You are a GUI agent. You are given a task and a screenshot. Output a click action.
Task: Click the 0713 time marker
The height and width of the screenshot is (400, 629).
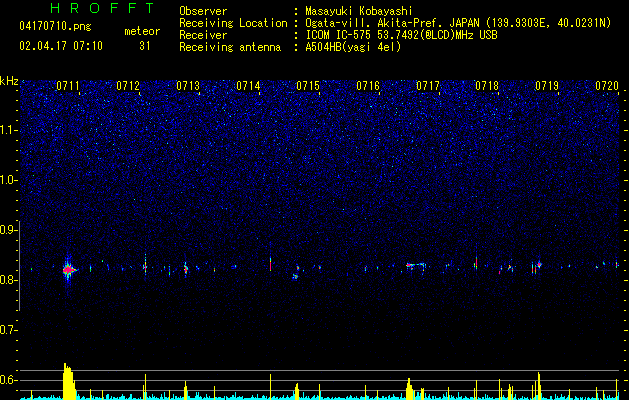(188, 85)
